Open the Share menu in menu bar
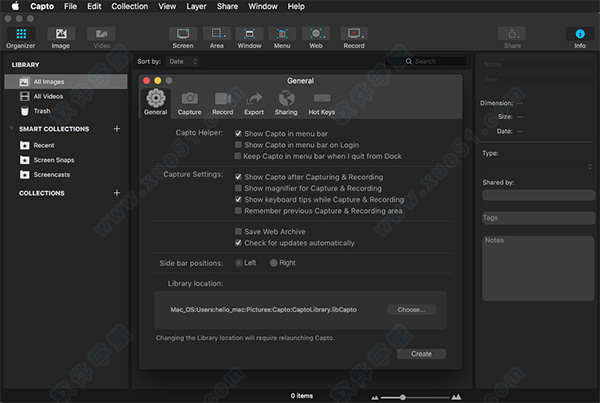This screenshot has width=600, height=403. 227,6
